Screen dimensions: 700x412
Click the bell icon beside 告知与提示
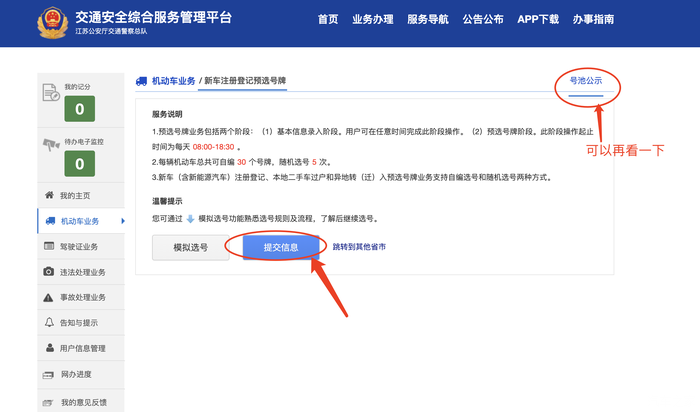tap(49, 323)
